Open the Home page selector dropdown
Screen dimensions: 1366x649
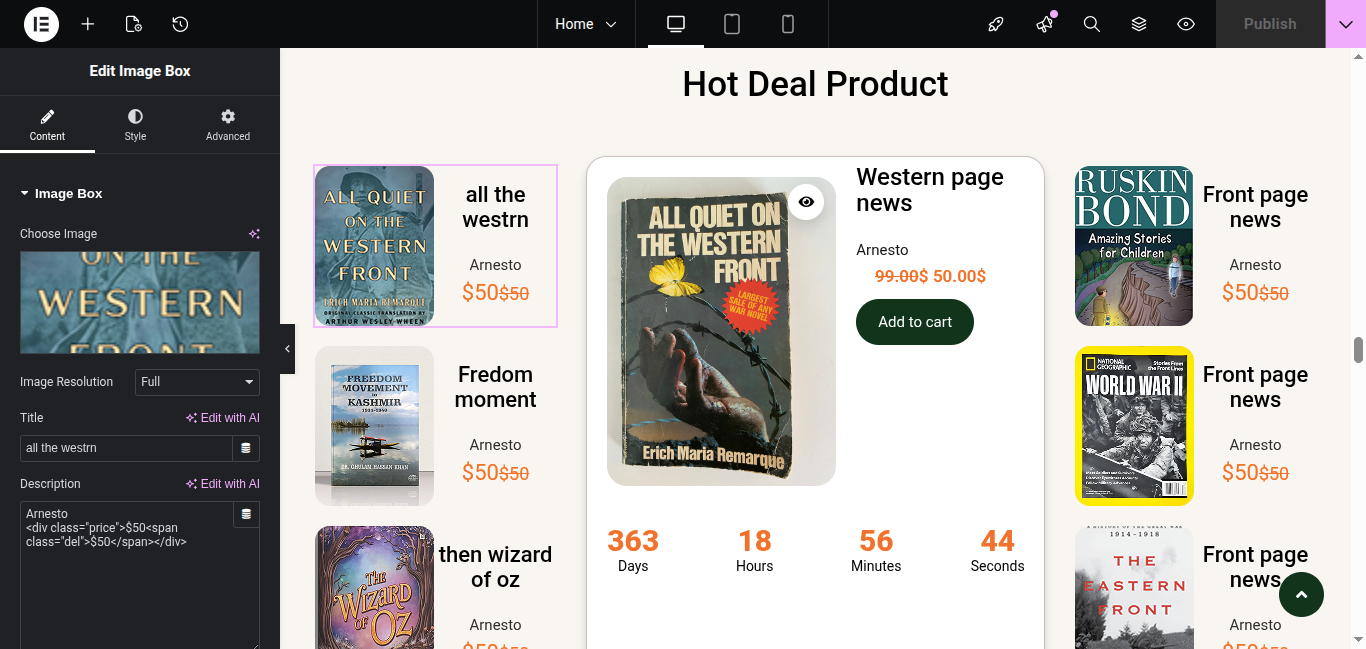[586, 24]
